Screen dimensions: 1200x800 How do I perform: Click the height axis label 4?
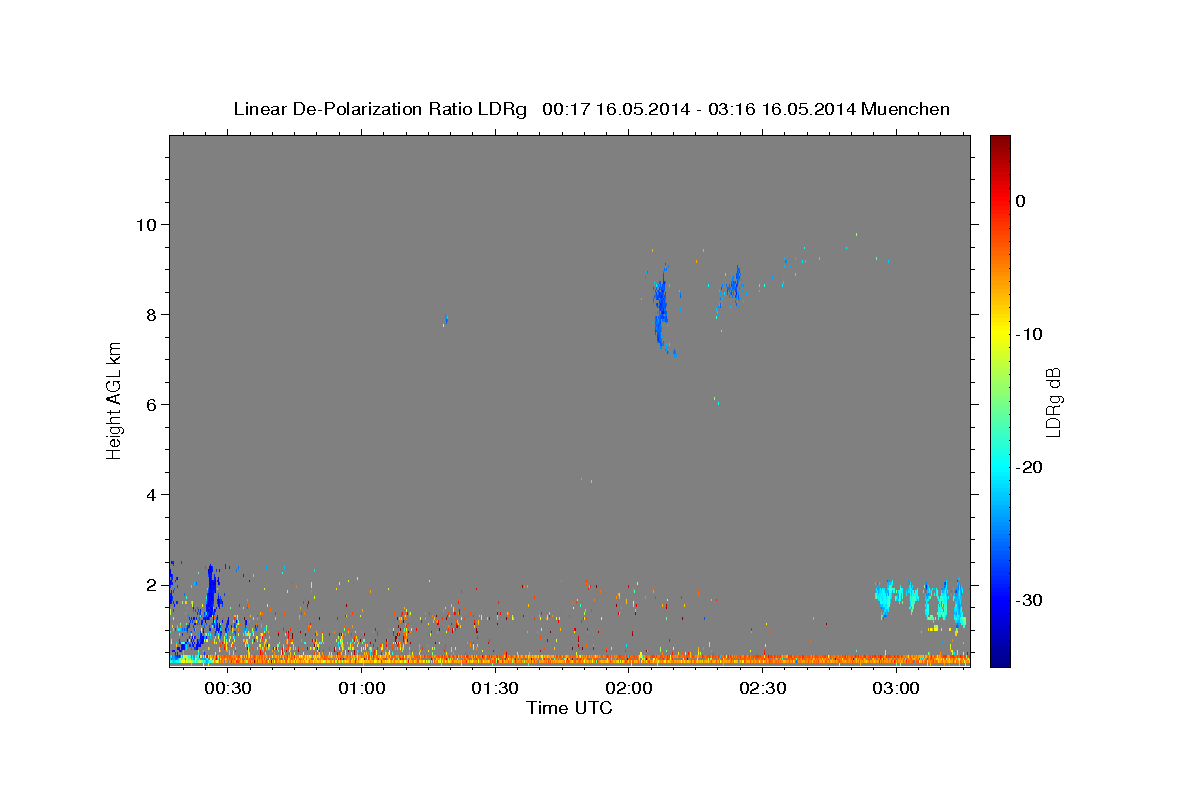[153, 494]
